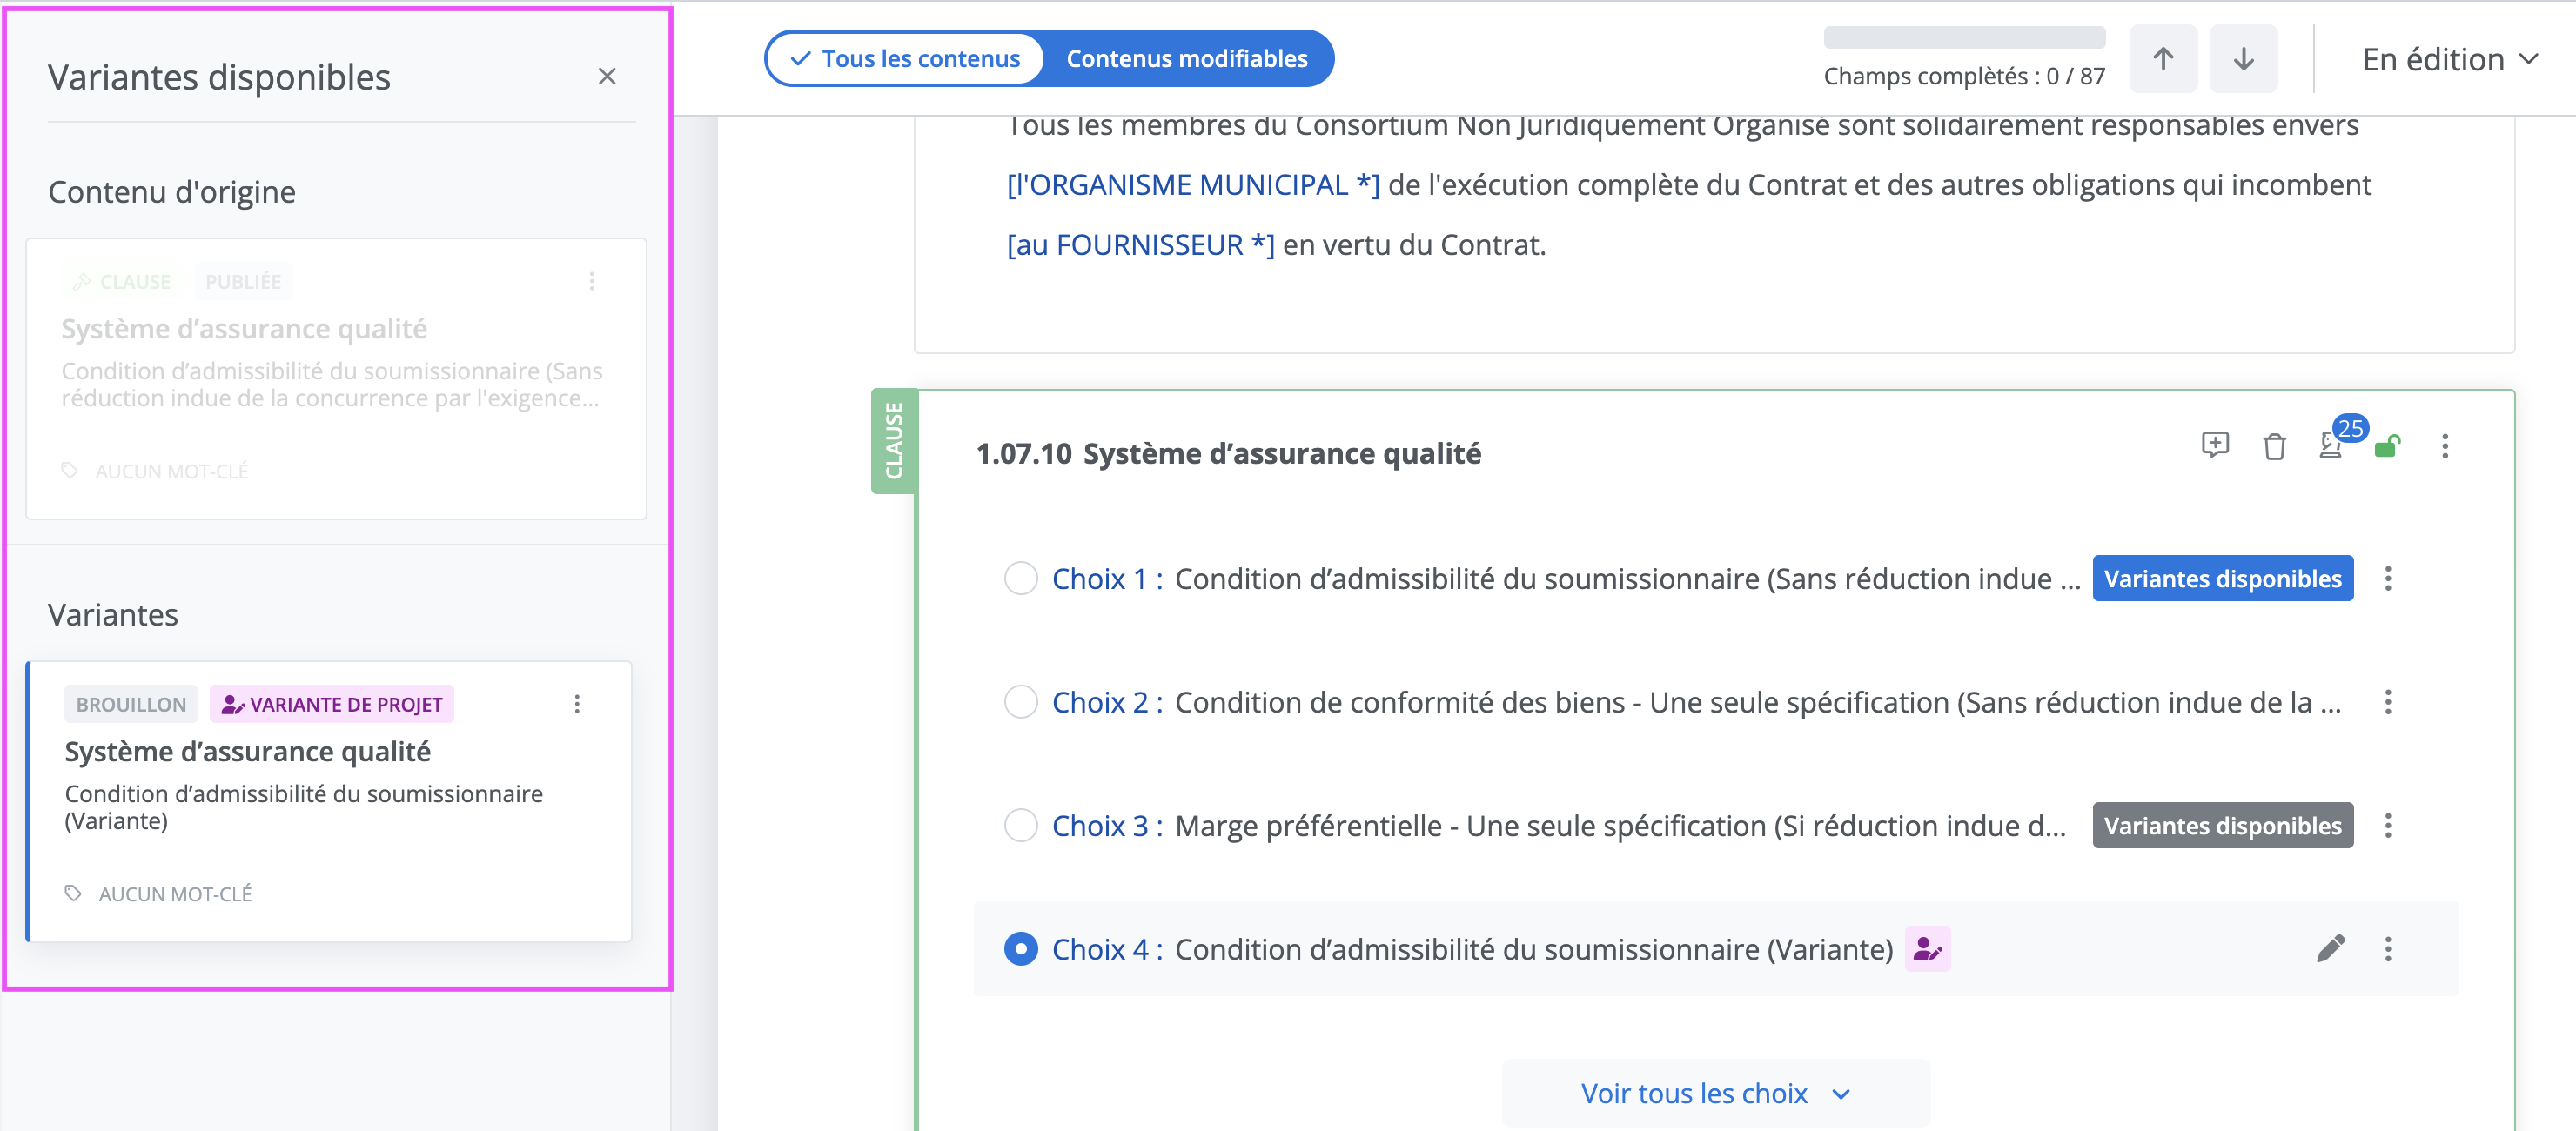Expand Voir tous les choix
The width and height of the screenshot is (2576, 1131).
point(1715,1093)
